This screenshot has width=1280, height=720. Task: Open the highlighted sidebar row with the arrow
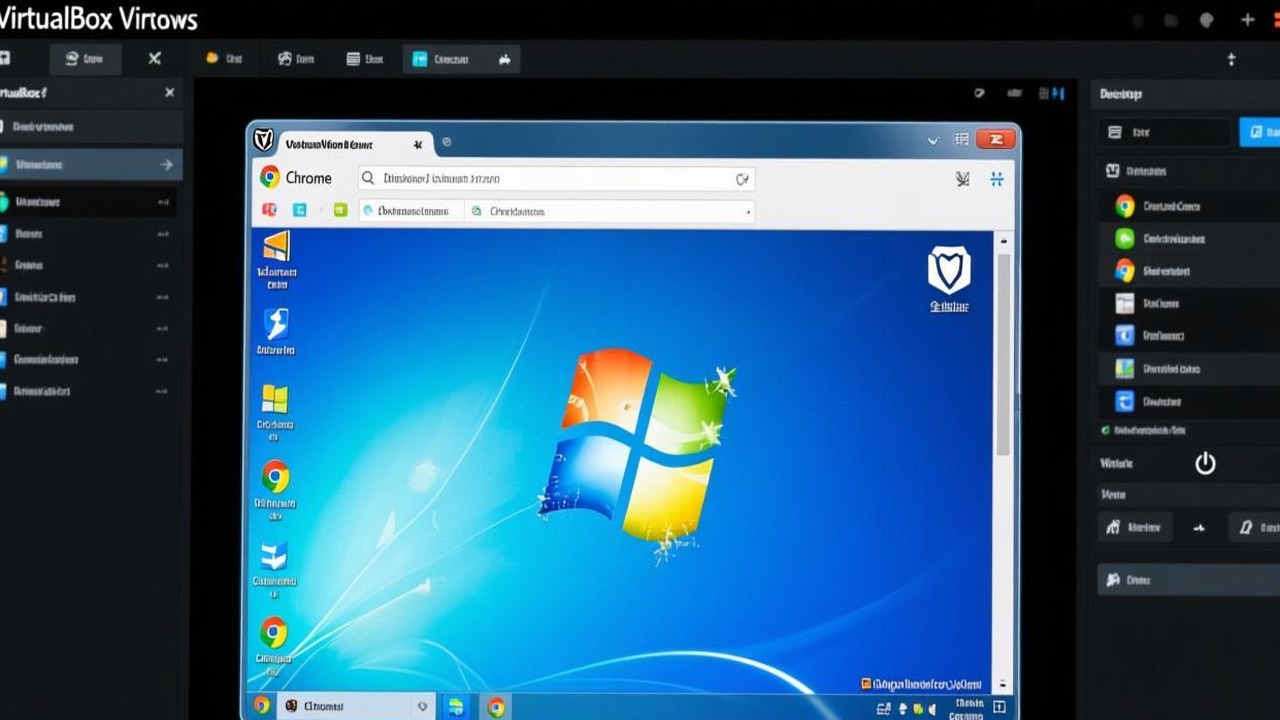(91, 164)
